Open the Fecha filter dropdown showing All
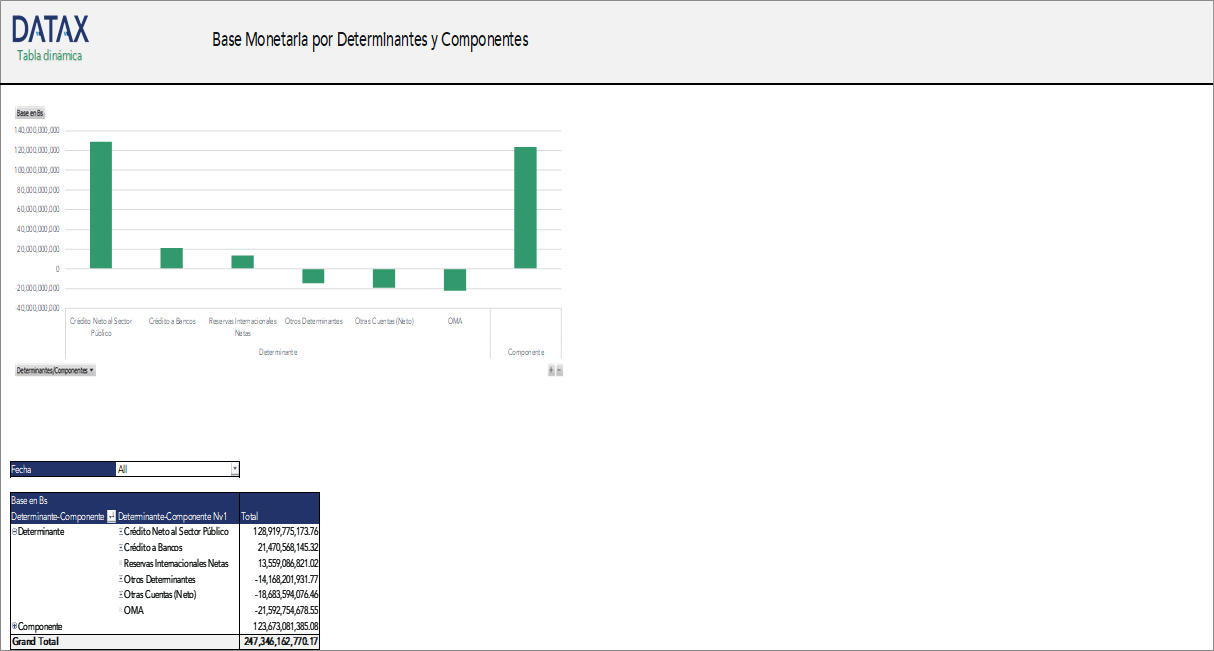1214x651 pixels. click(236, 468)
